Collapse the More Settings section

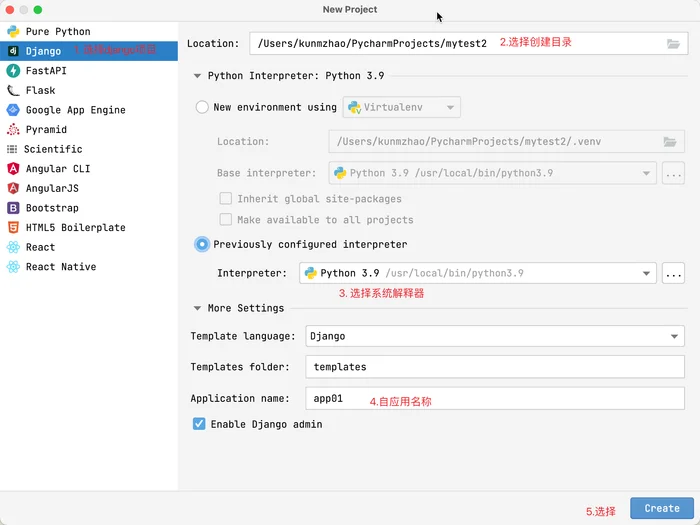point(197,308)
